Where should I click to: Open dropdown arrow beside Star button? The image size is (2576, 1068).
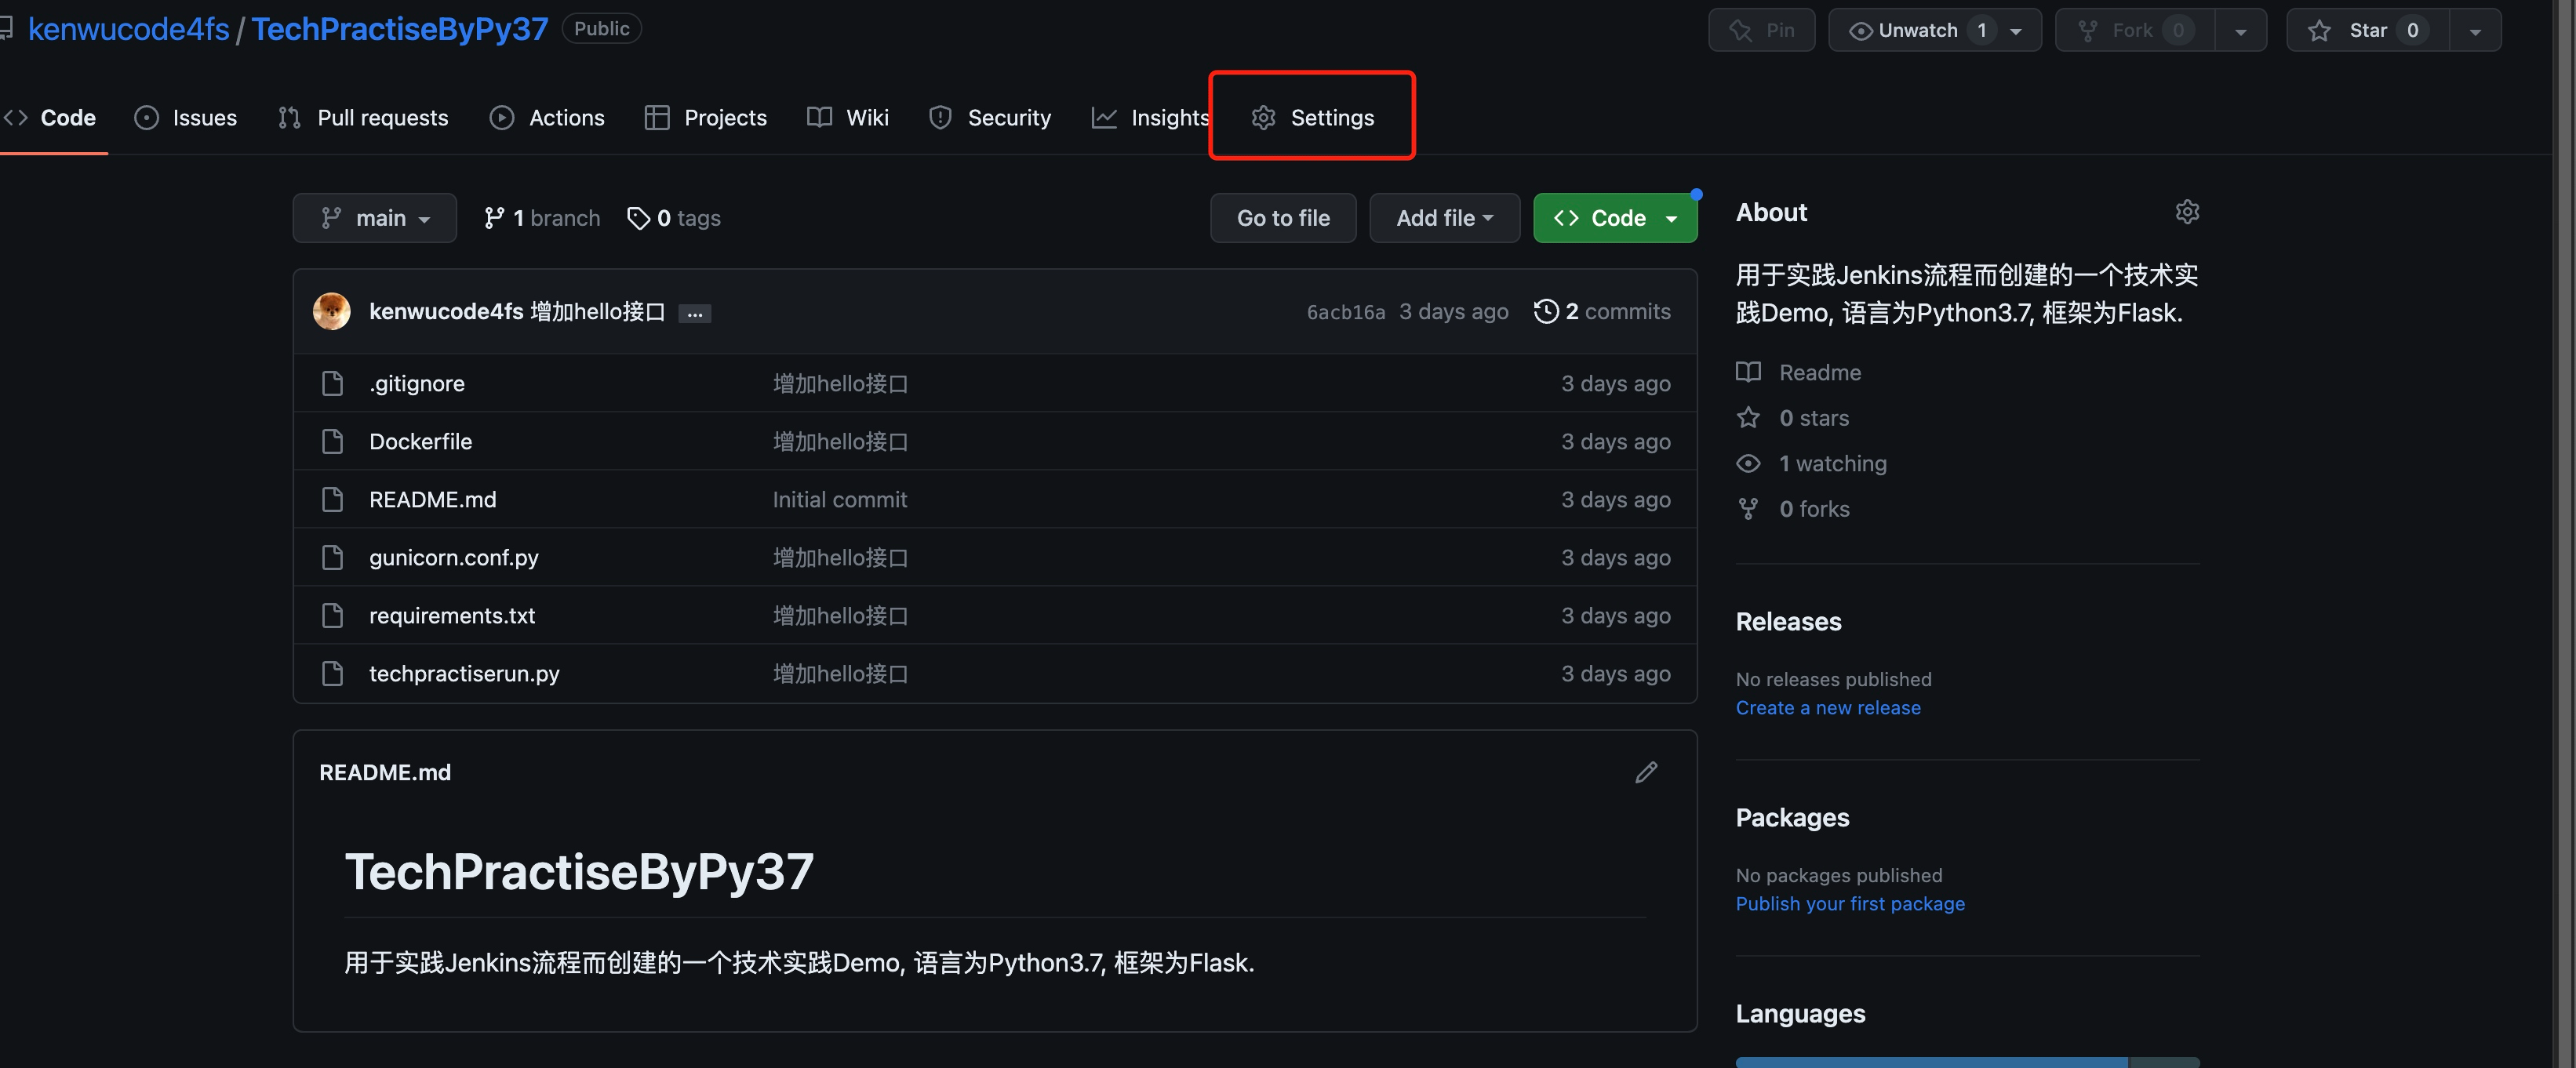pos(2475,31)
